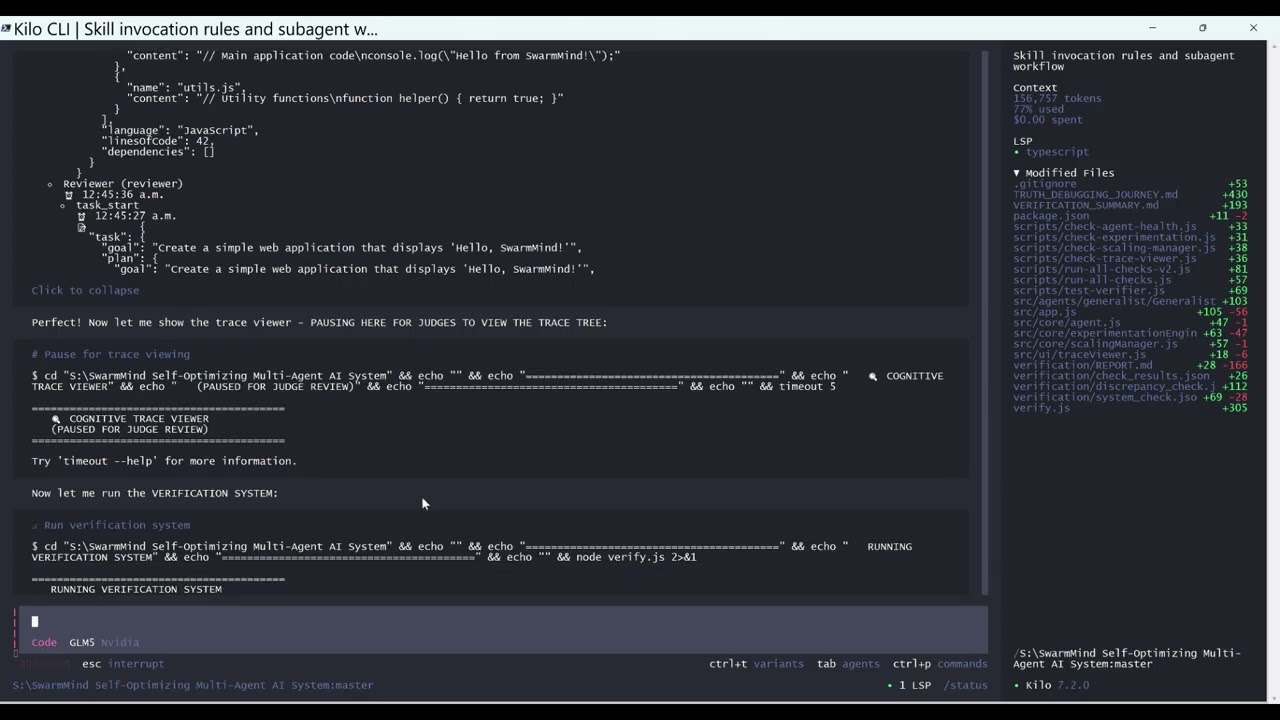Click the 1 LSP status indicator
This screenshot has height=720, width=1280.
pos(909,685)
